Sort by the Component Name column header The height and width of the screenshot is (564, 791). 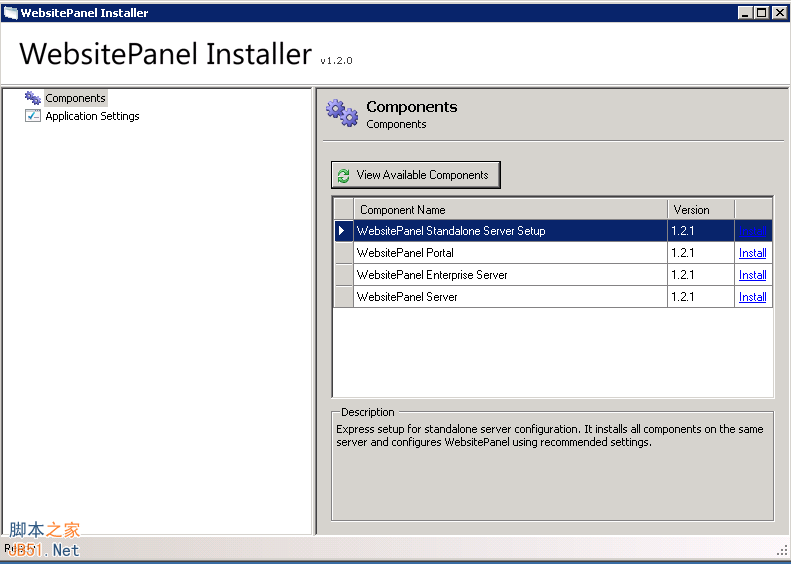click(x=510, y=210)
